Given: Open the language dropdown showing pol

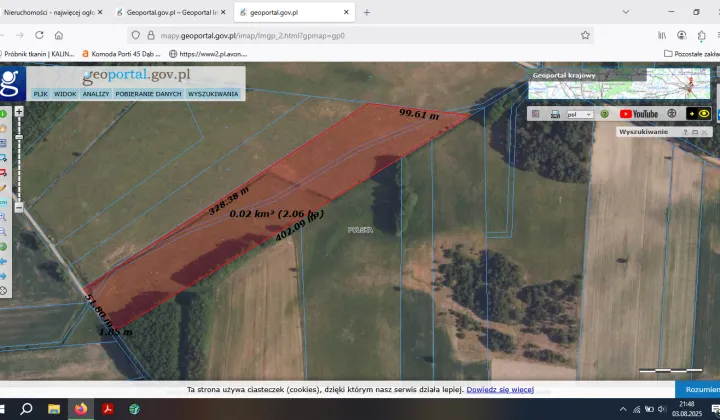Looking at the screenshot, I should (580, 114).
